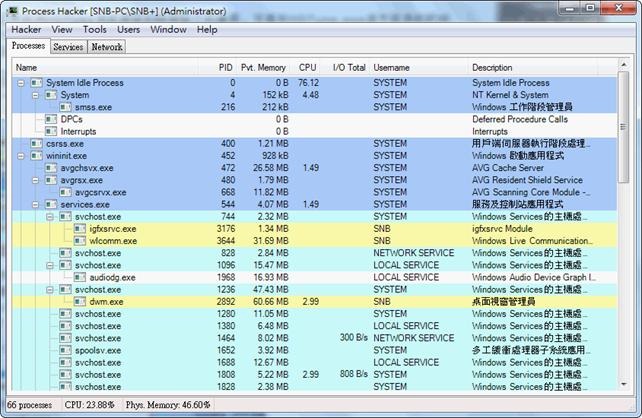Collapse the avgrsx.exe tree node
642x418 pixels.
coord(36,180)
